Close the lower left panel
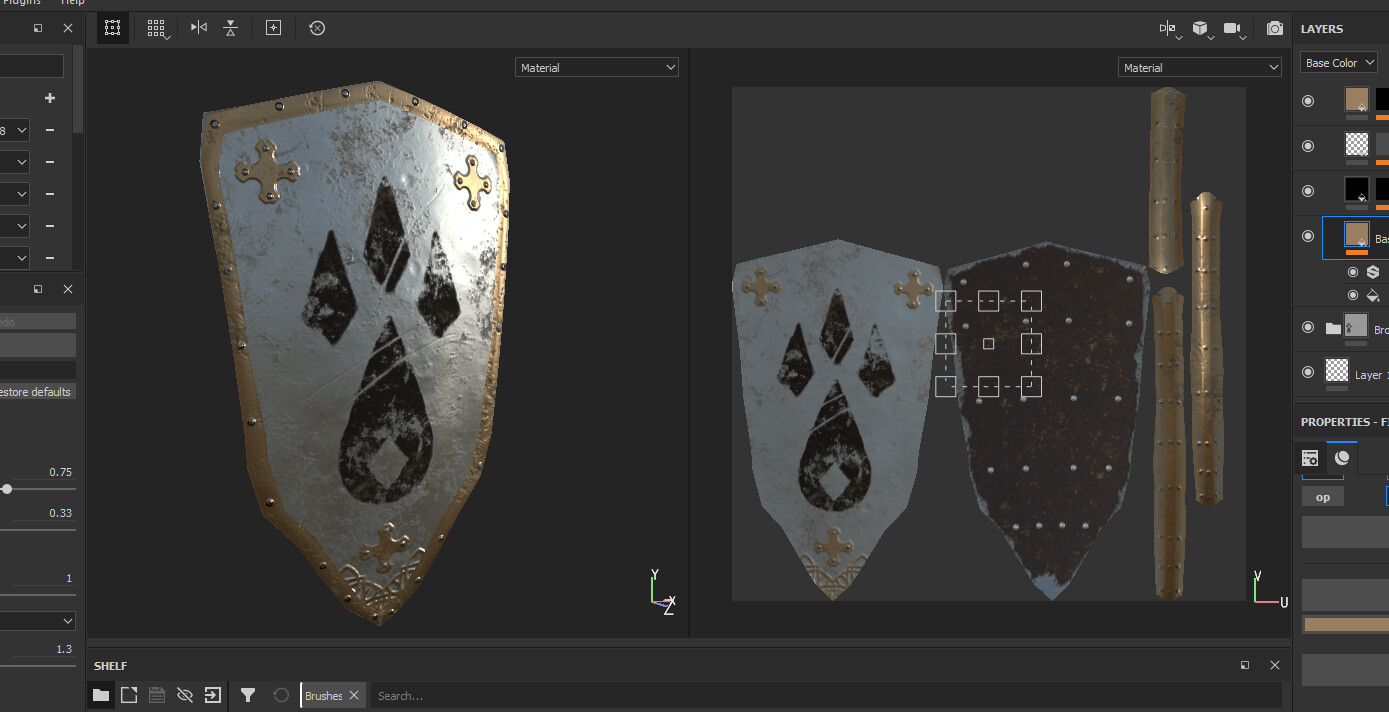The image size is (1389, 712). click(68, 289)
